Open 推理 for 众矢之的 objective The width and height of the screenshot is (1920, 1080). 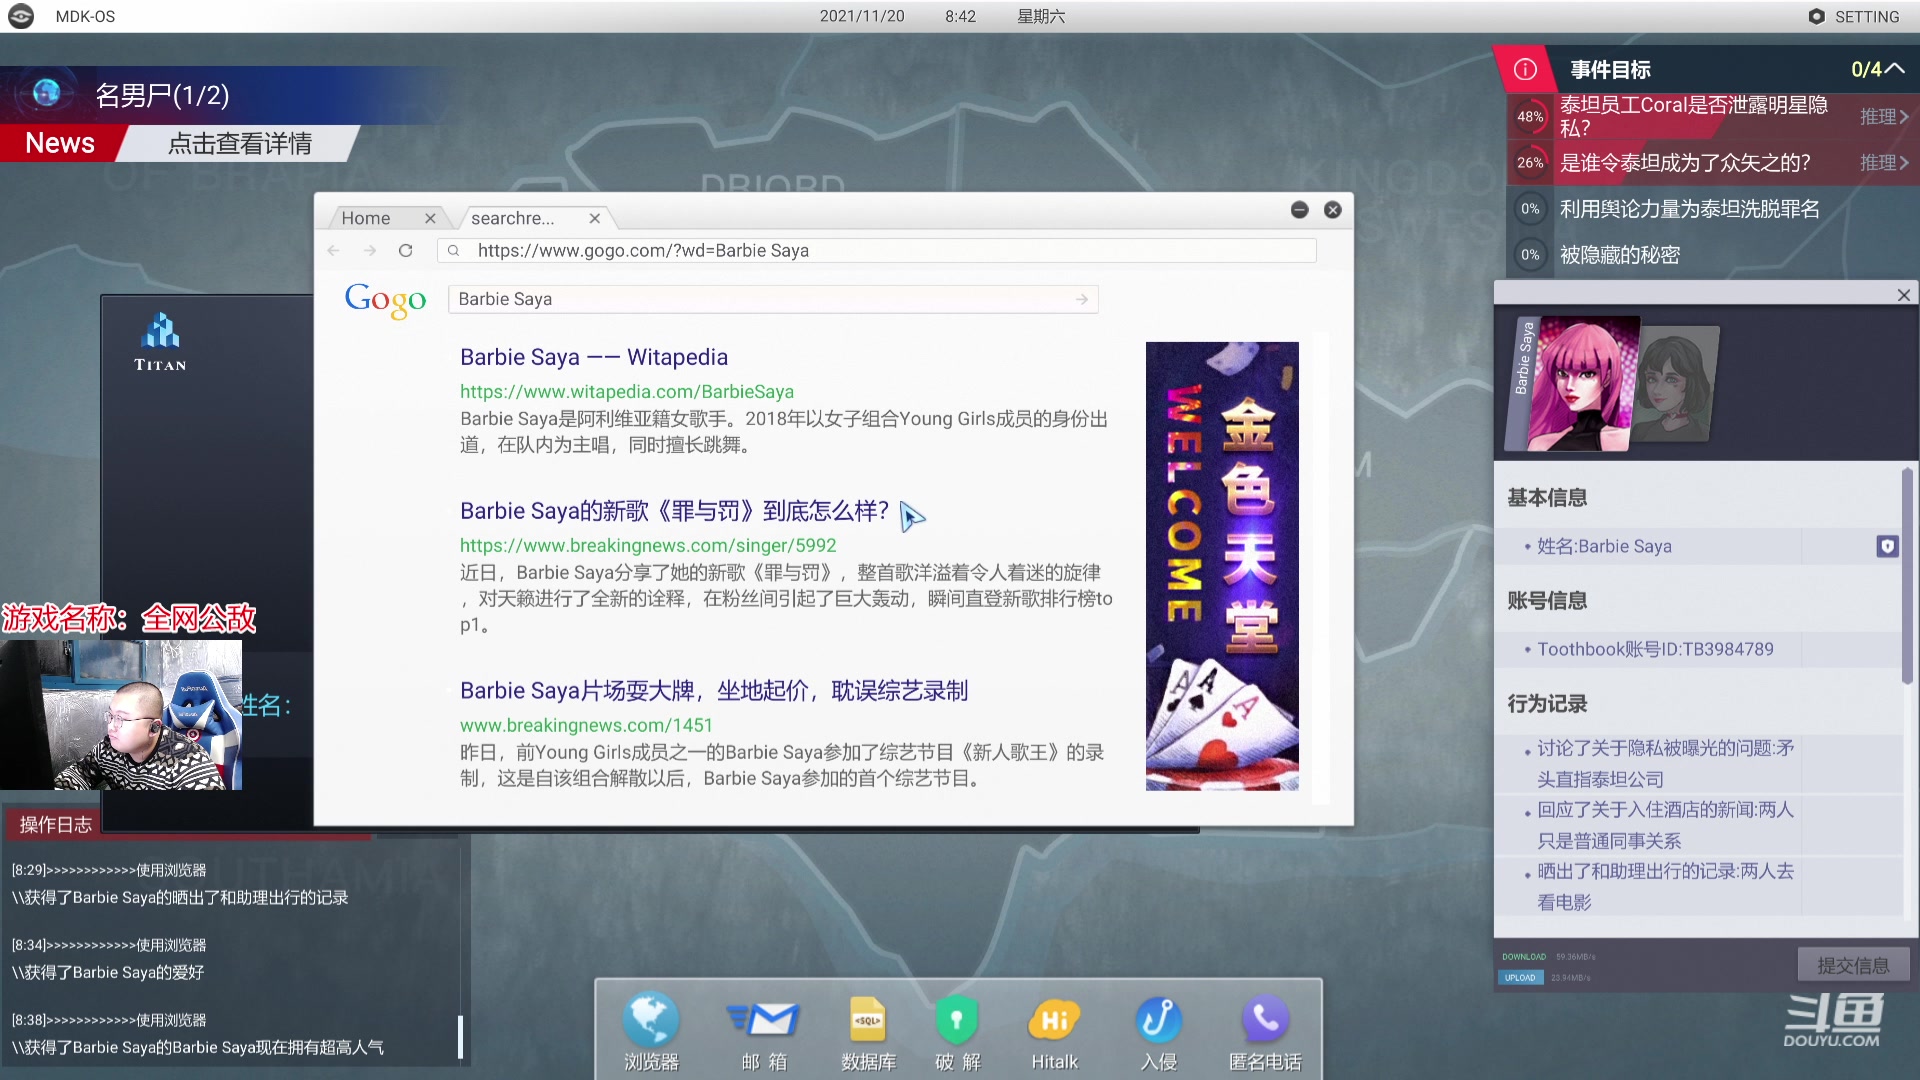tap(1884, 162)
